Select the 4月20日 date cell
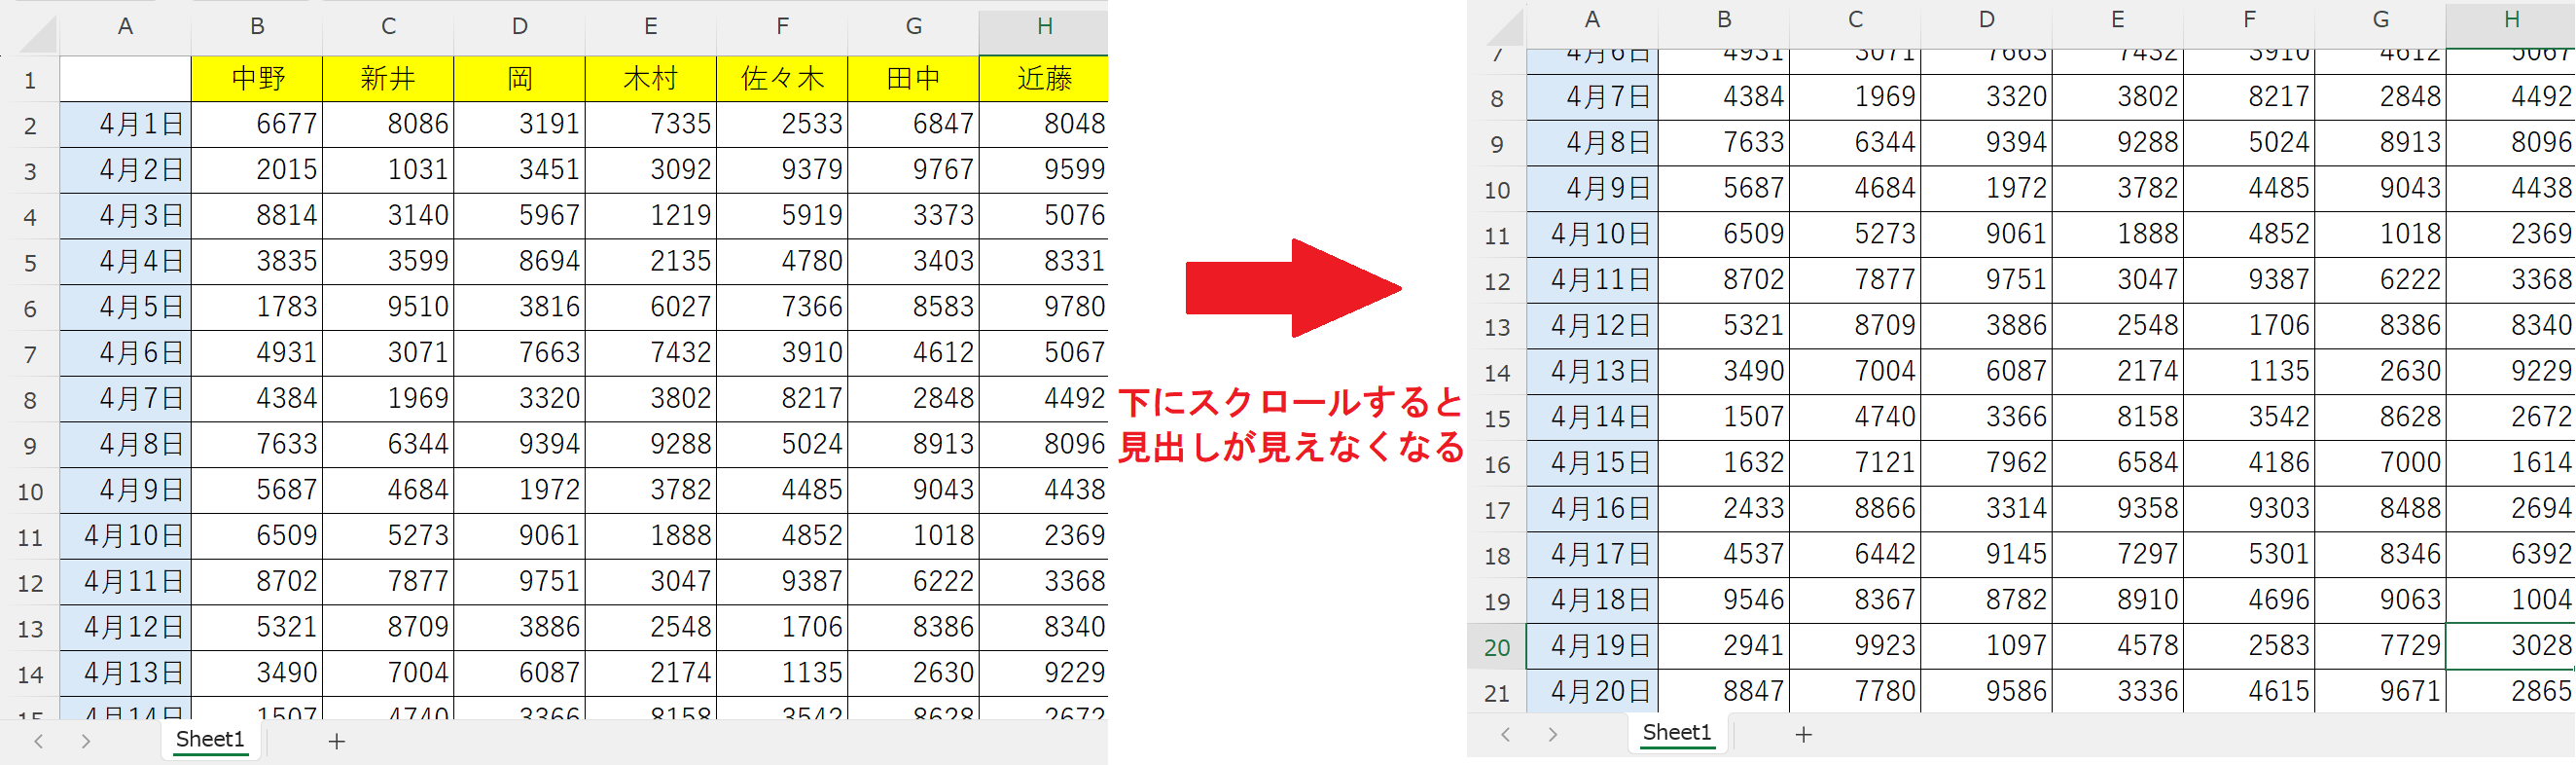 tap(1592, 692)
